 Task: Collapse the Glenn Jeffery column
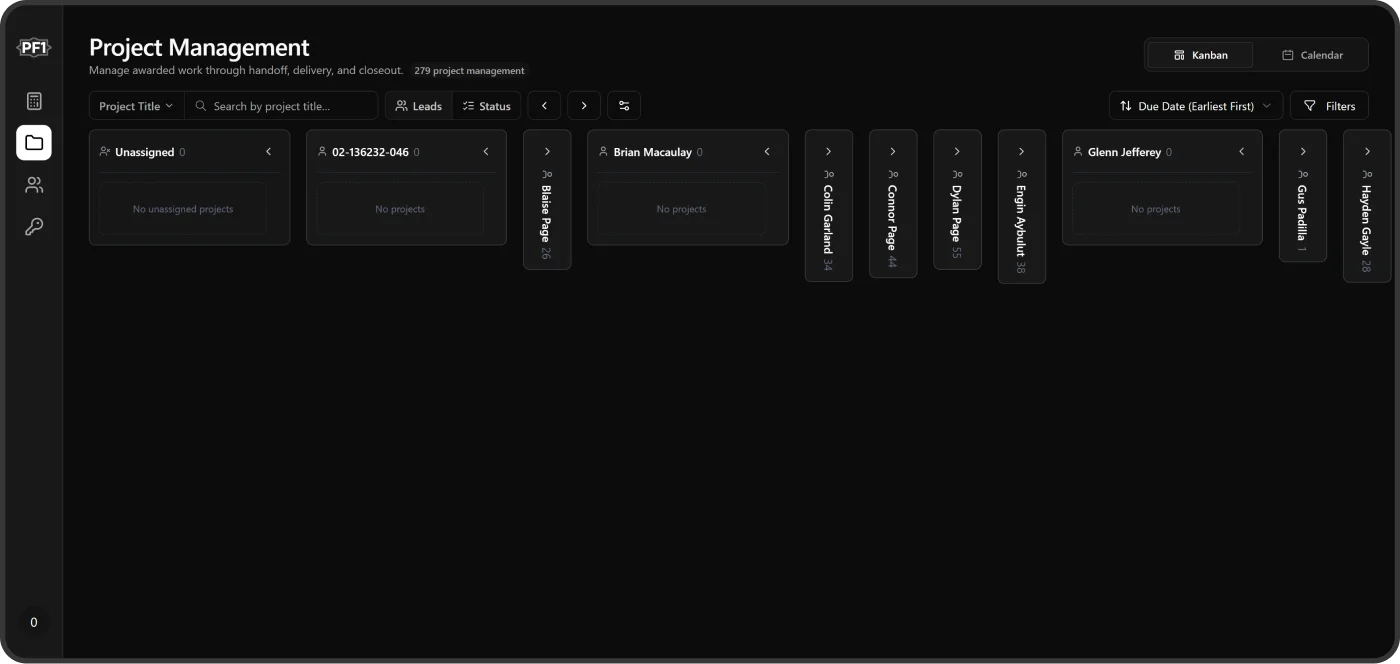[x=1242, y=152]
